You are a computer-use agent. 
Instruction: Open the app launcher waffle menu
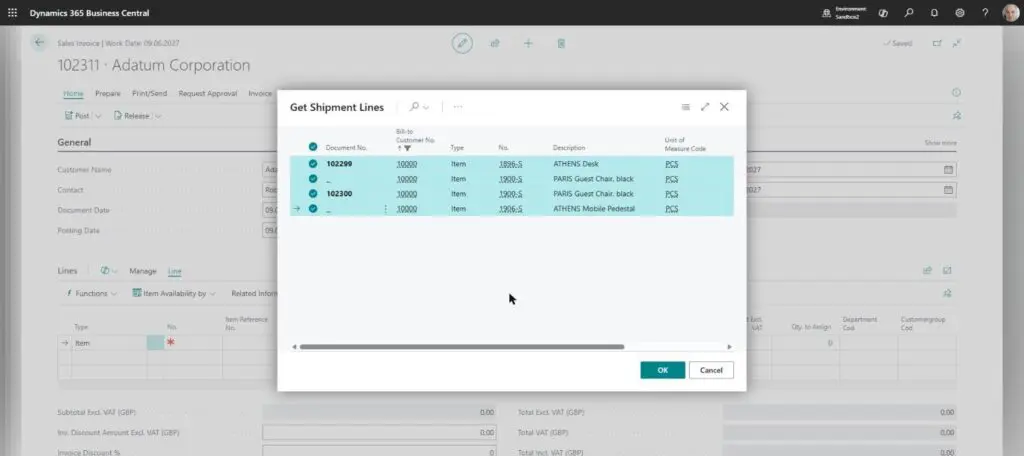tap(12, 12)
